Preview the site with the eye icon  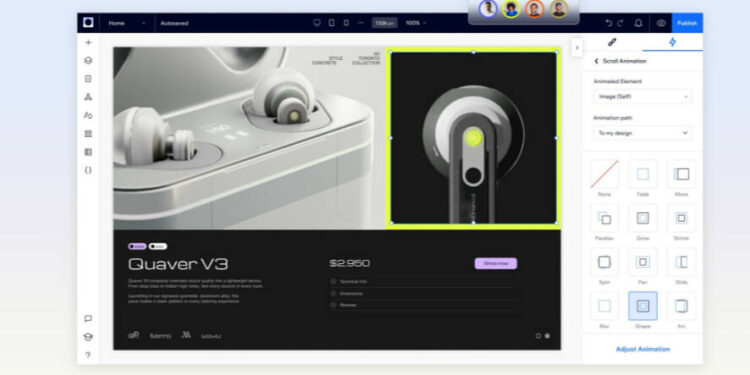(661, 22)
